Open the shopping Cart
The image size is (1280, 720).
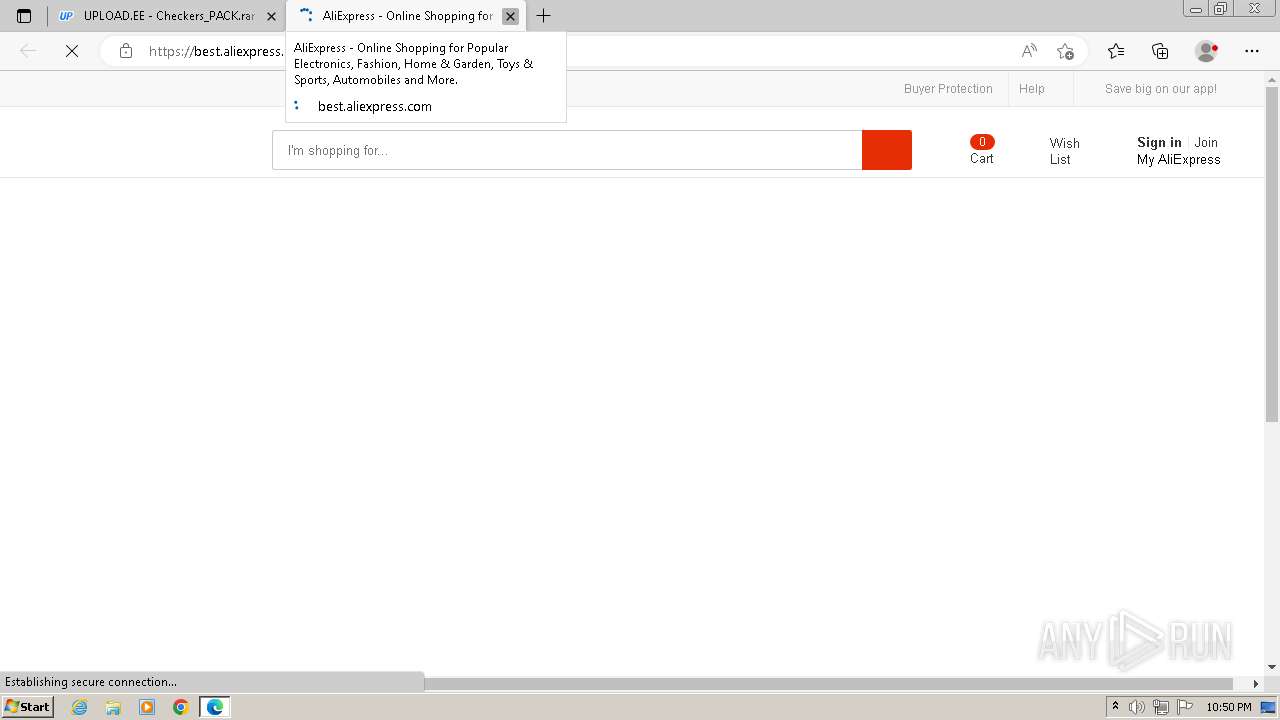(x=982, y=151)
